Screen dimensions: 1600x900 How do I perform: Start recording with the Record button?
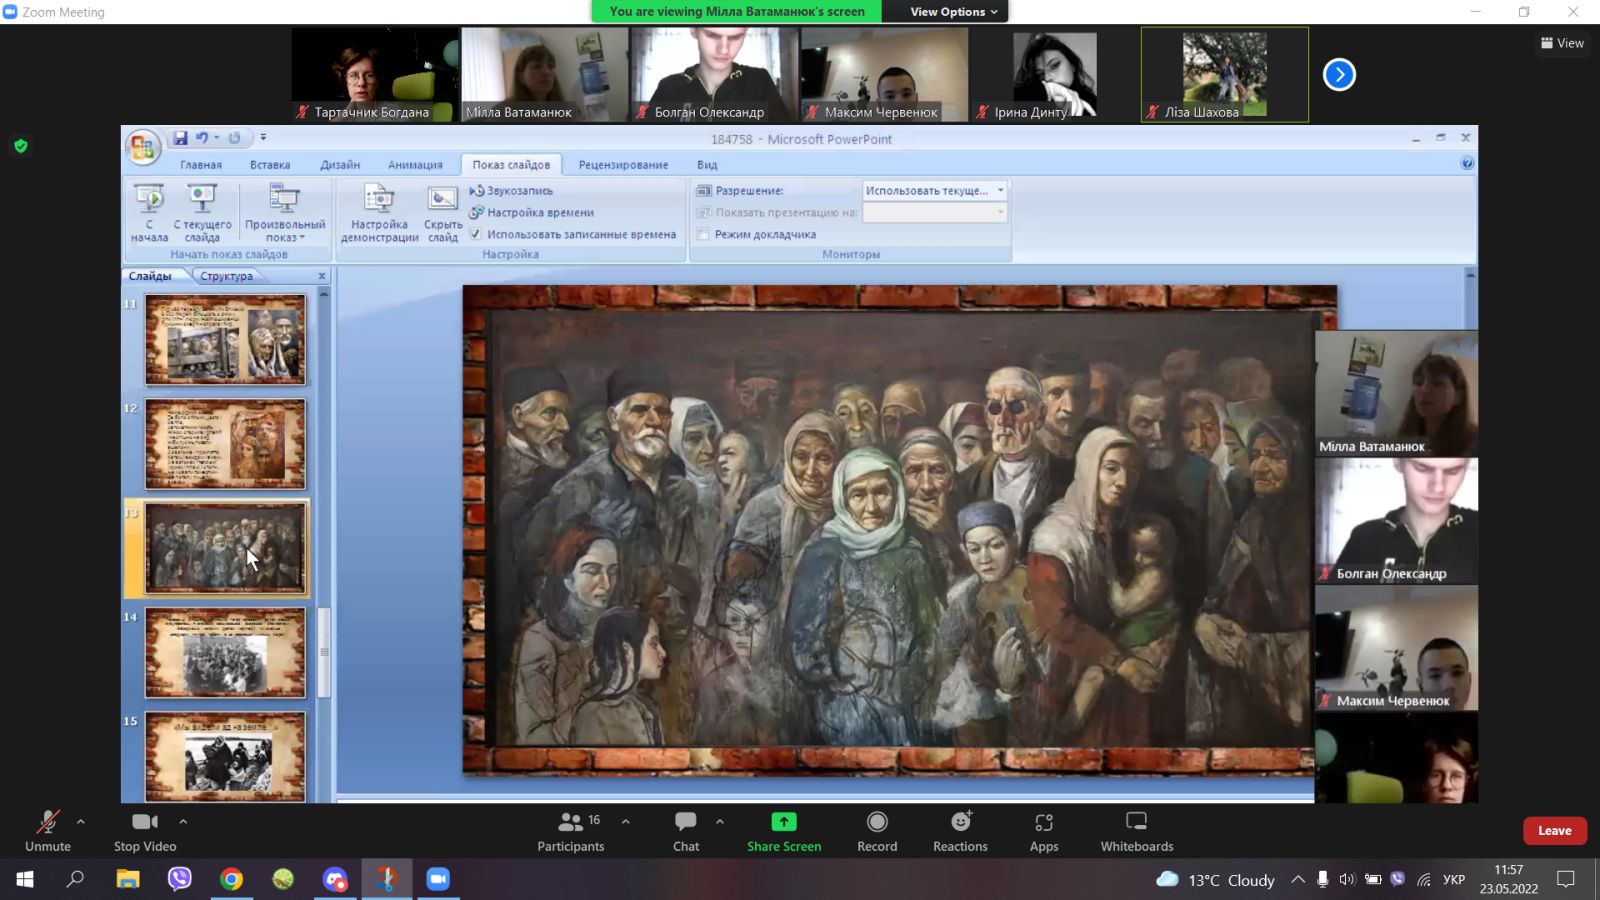(877, 831)
